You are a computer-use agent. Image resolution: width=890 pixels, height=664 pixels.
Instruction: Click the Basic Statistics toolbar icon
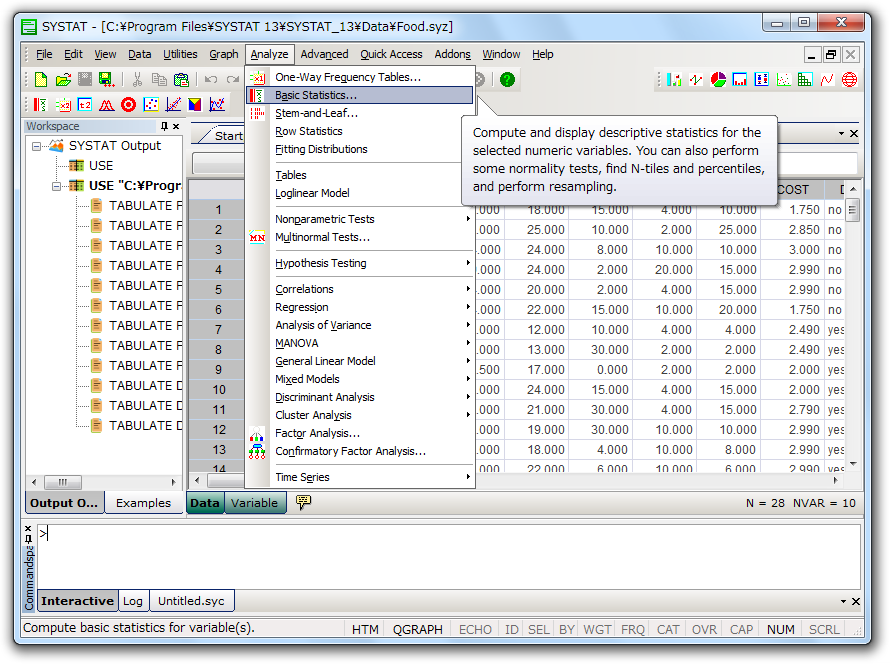pyautogui.click(x=40, y=104)
